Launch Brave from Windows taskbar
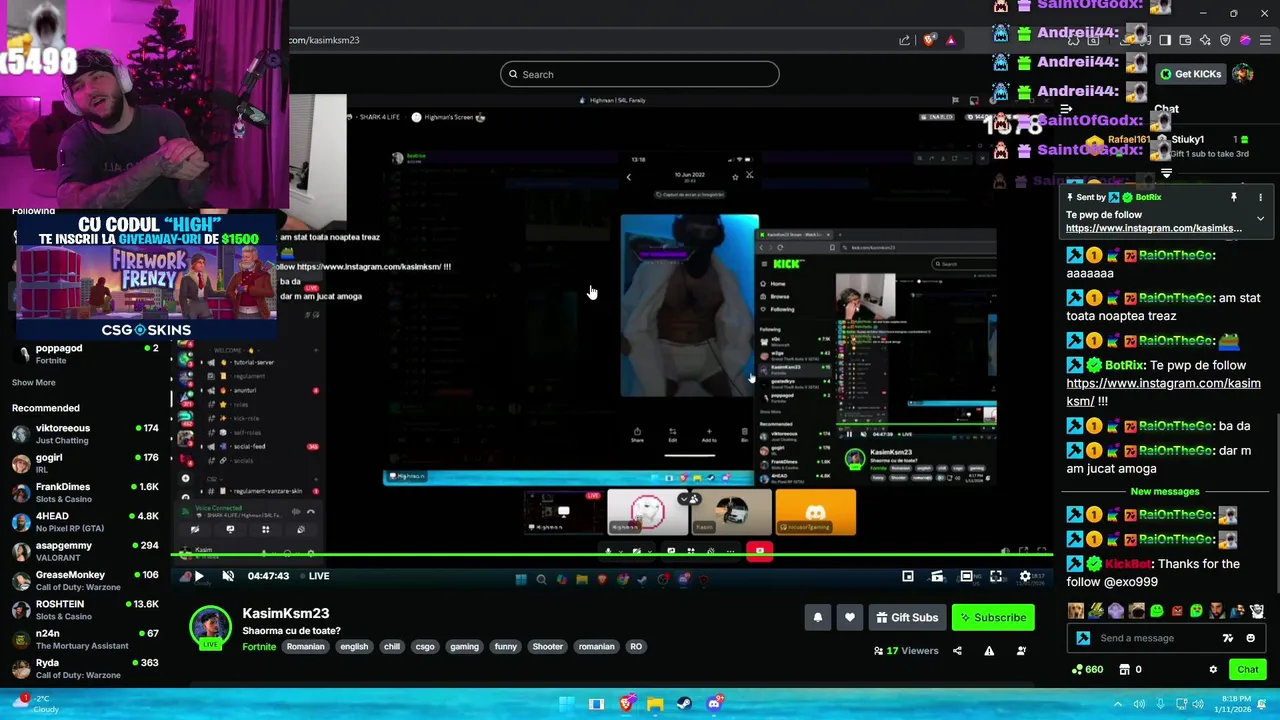The width and height of the screenshot is (1280, 720). tap(626, 704)
